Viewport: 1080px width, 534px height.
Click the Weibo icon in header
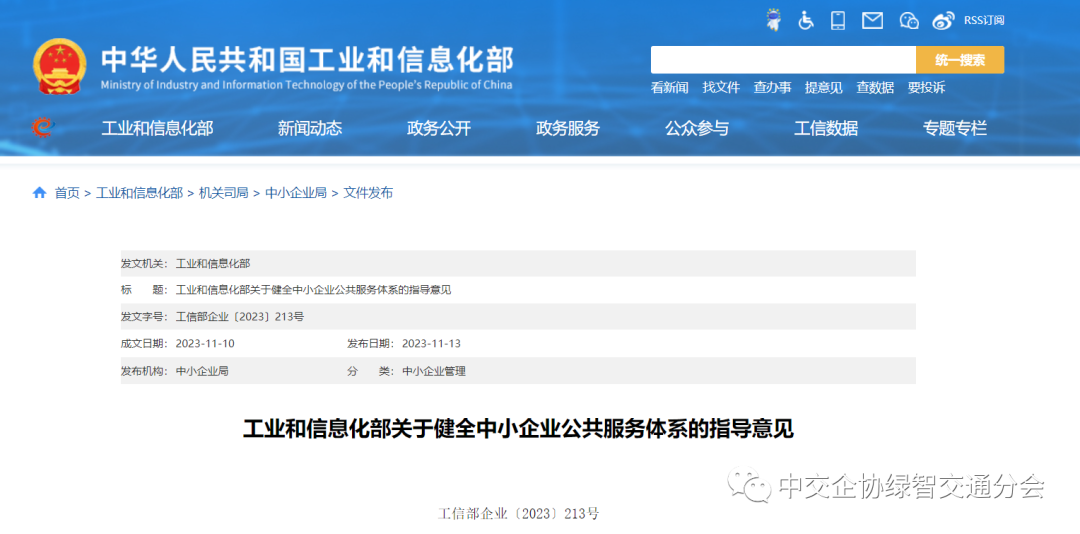point(943,20)
